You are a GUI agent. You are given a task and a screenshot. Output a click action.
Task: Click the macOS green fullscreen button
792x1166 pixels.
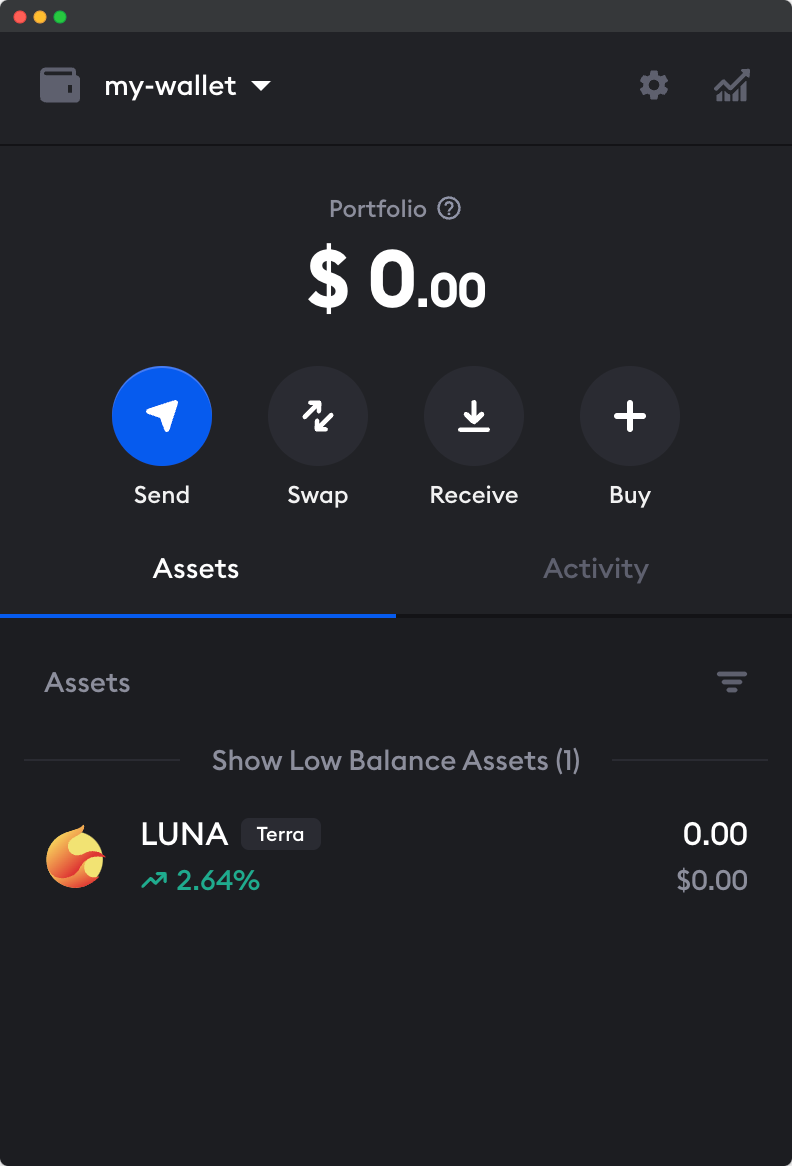(60, 17)
